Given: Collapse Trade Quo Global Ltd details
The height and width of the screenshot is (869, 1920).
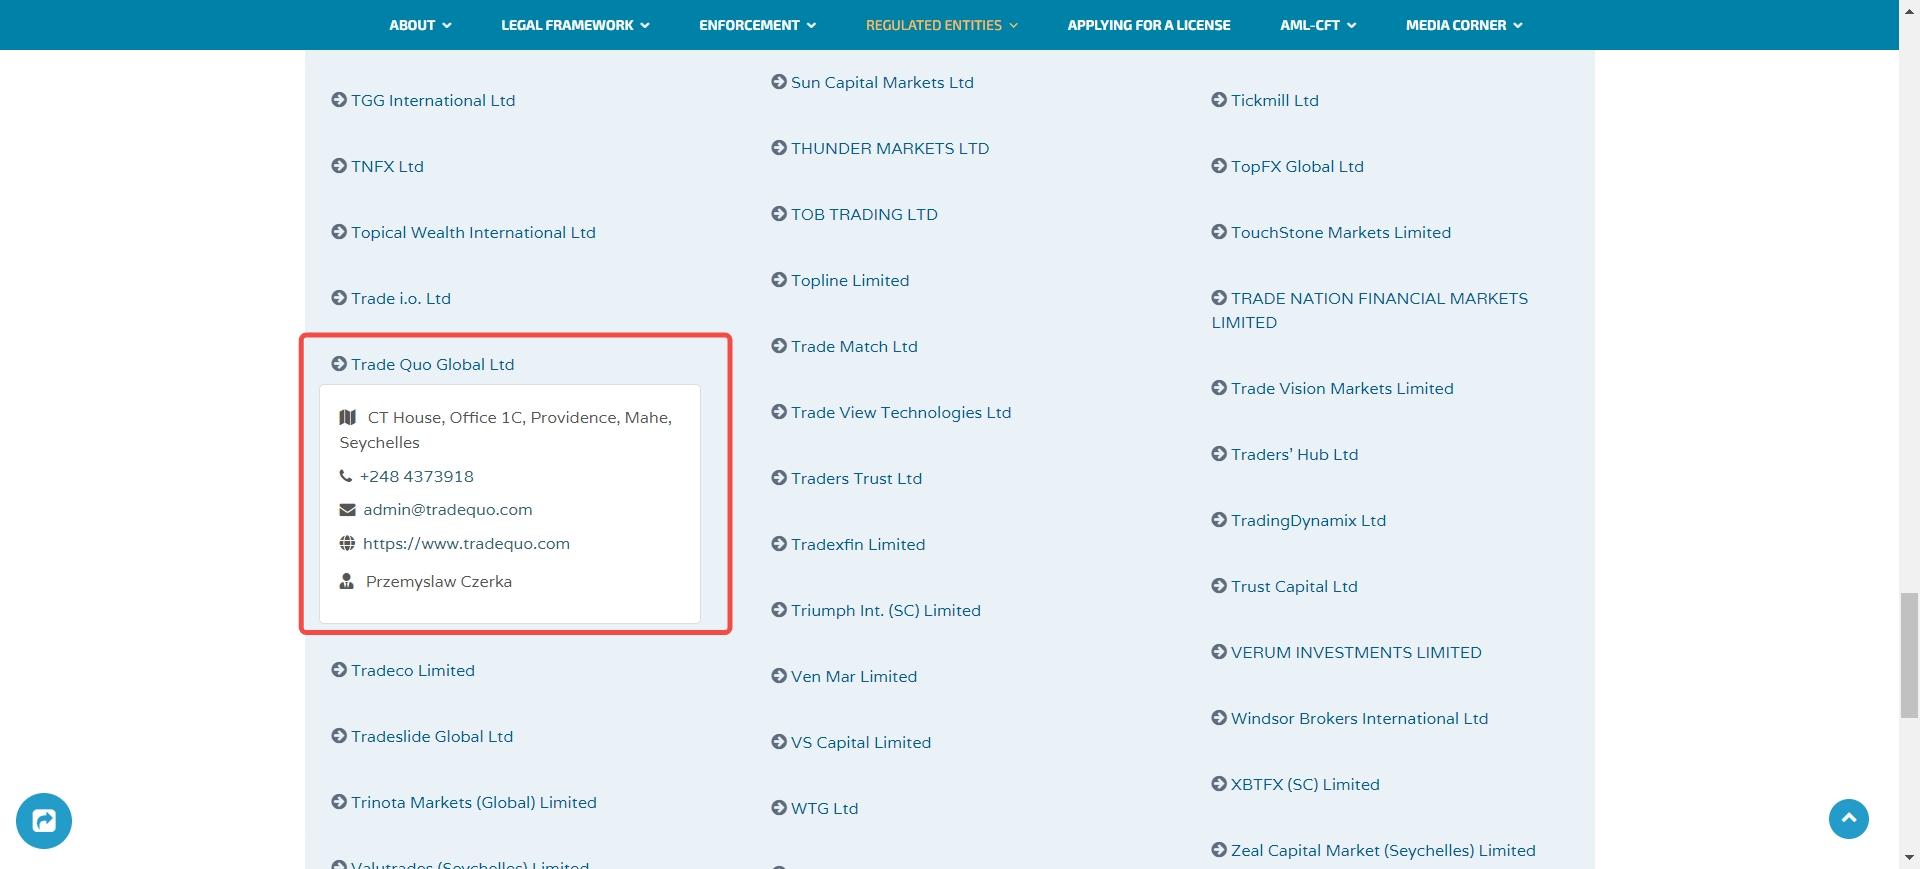Looking at the screenshot, I should (423, 364).
